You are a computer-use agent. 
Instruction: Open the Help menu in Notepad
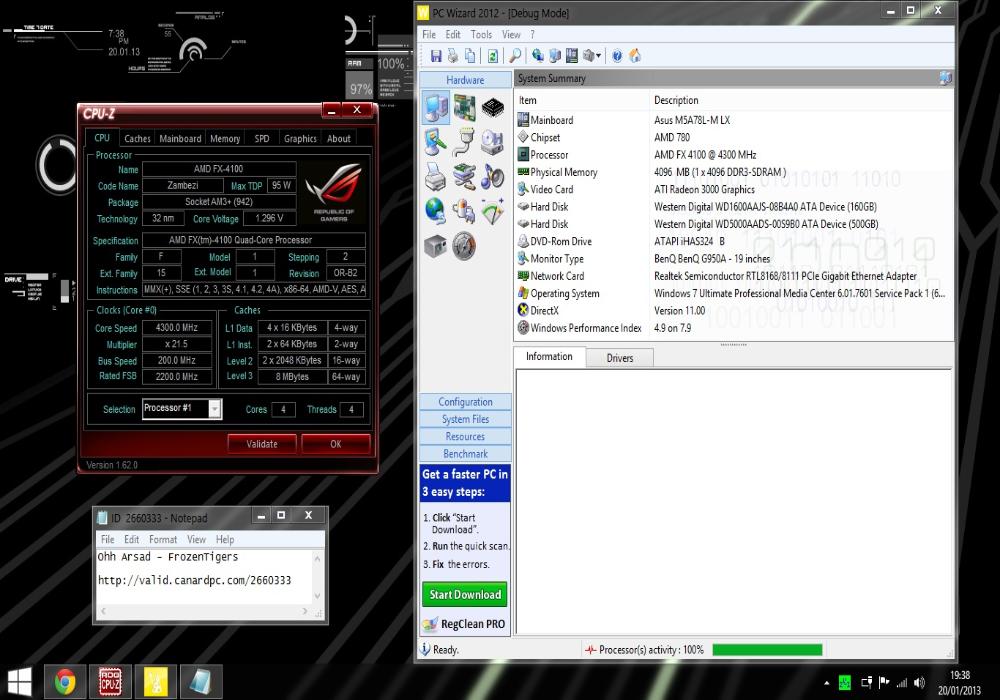[224, 539]
